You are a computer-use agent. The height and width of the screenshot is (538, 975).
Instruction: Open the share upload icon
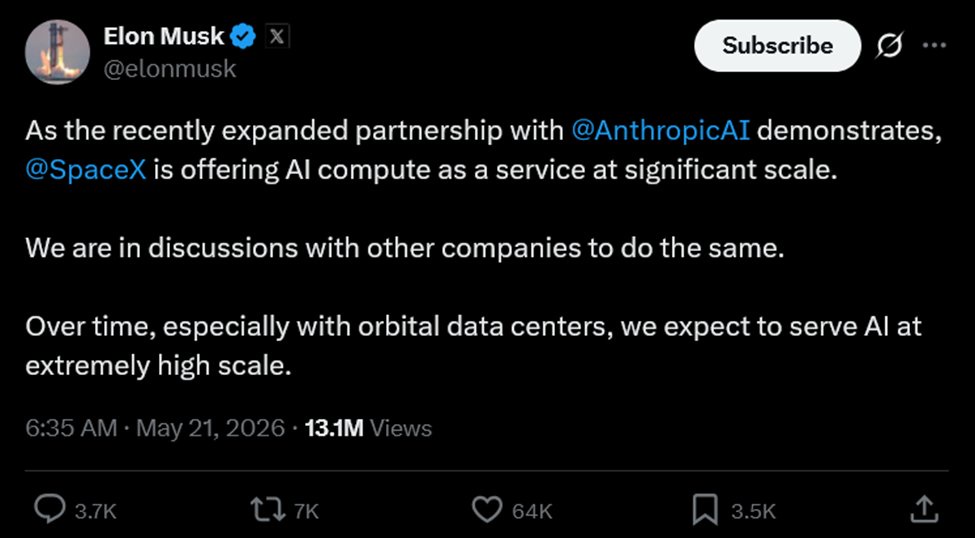point(924,509)
